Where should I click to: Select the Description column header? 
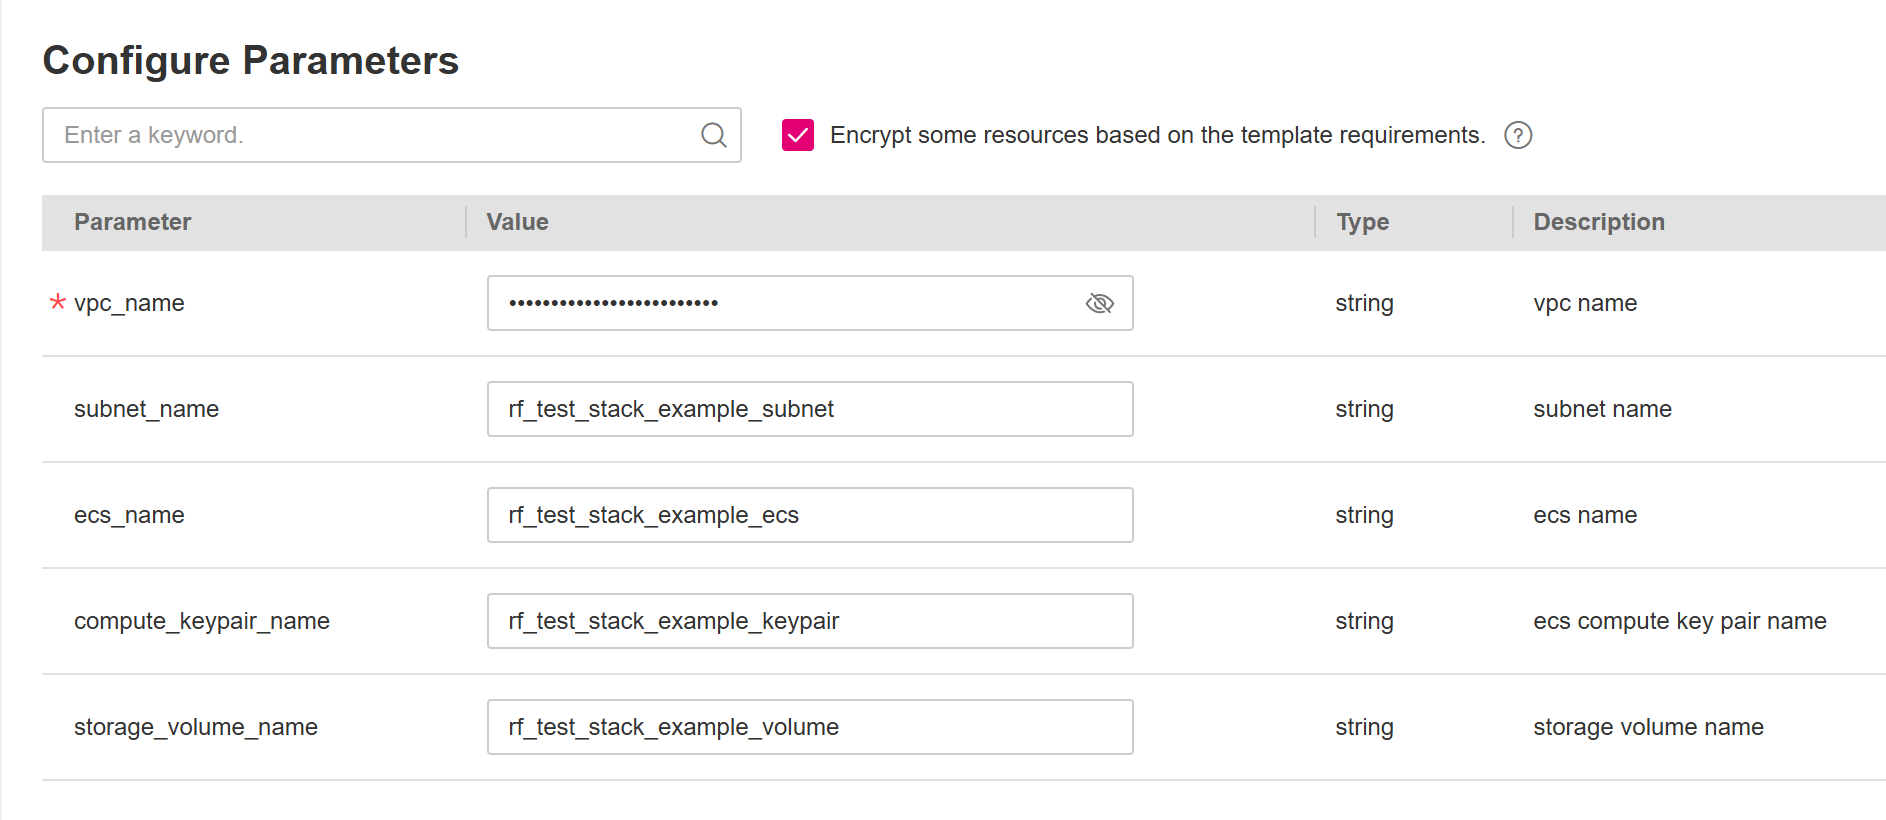1599,222
